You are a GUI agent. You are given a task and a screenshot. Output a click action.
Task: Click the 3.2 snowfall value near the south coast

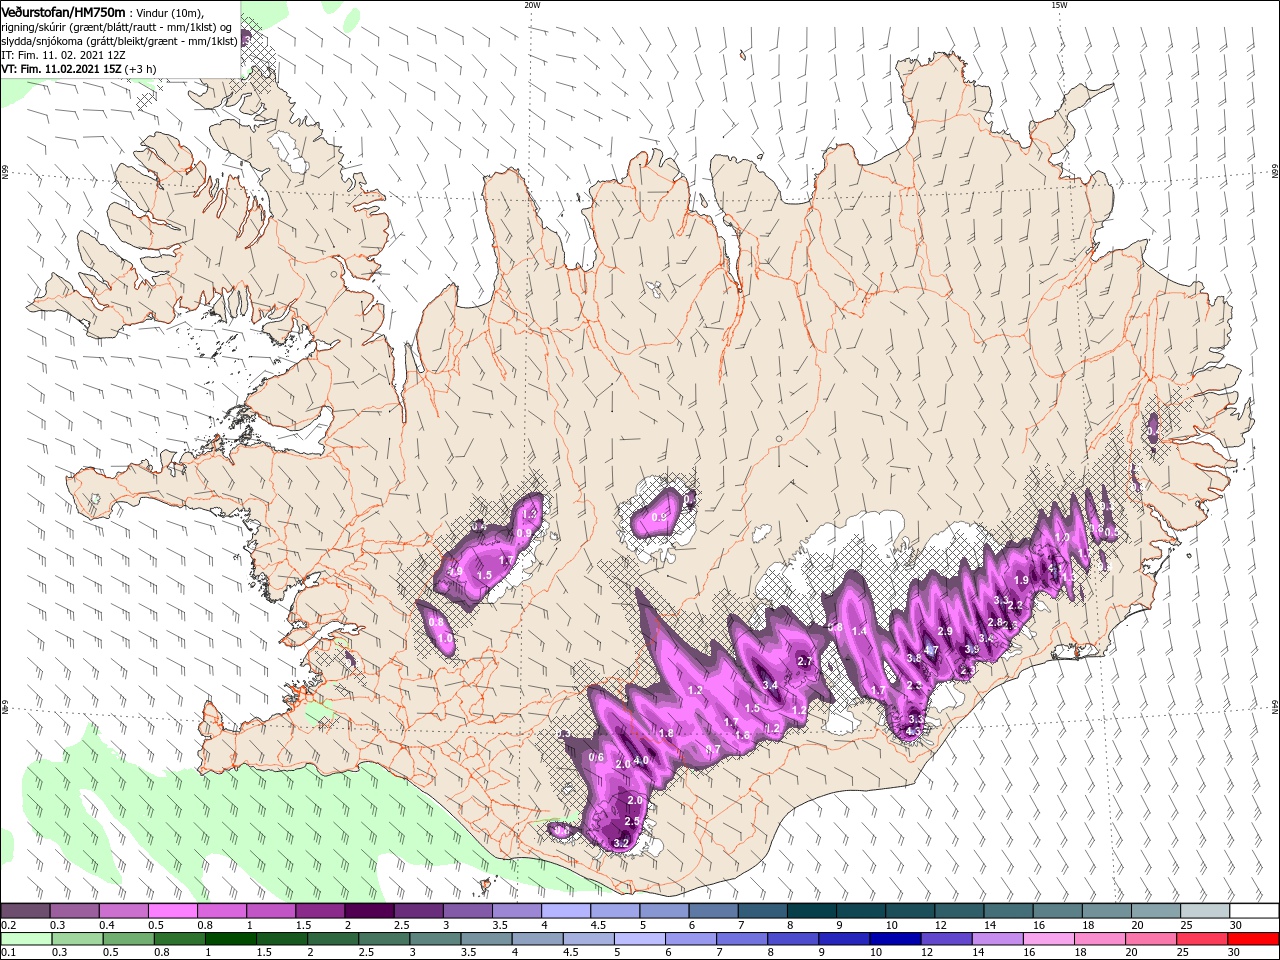pos(620,843)
